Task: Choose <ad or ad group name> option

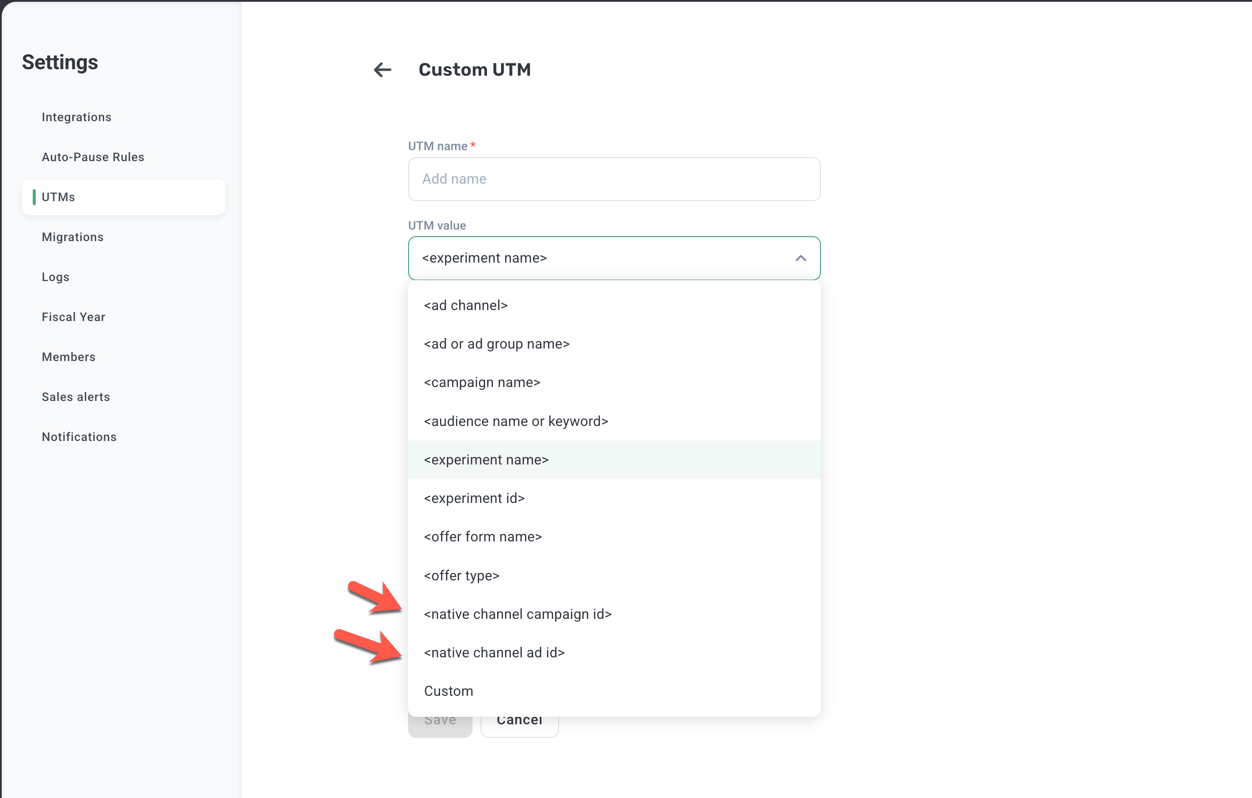Action: pyautogui.click(x=497, y=344)
